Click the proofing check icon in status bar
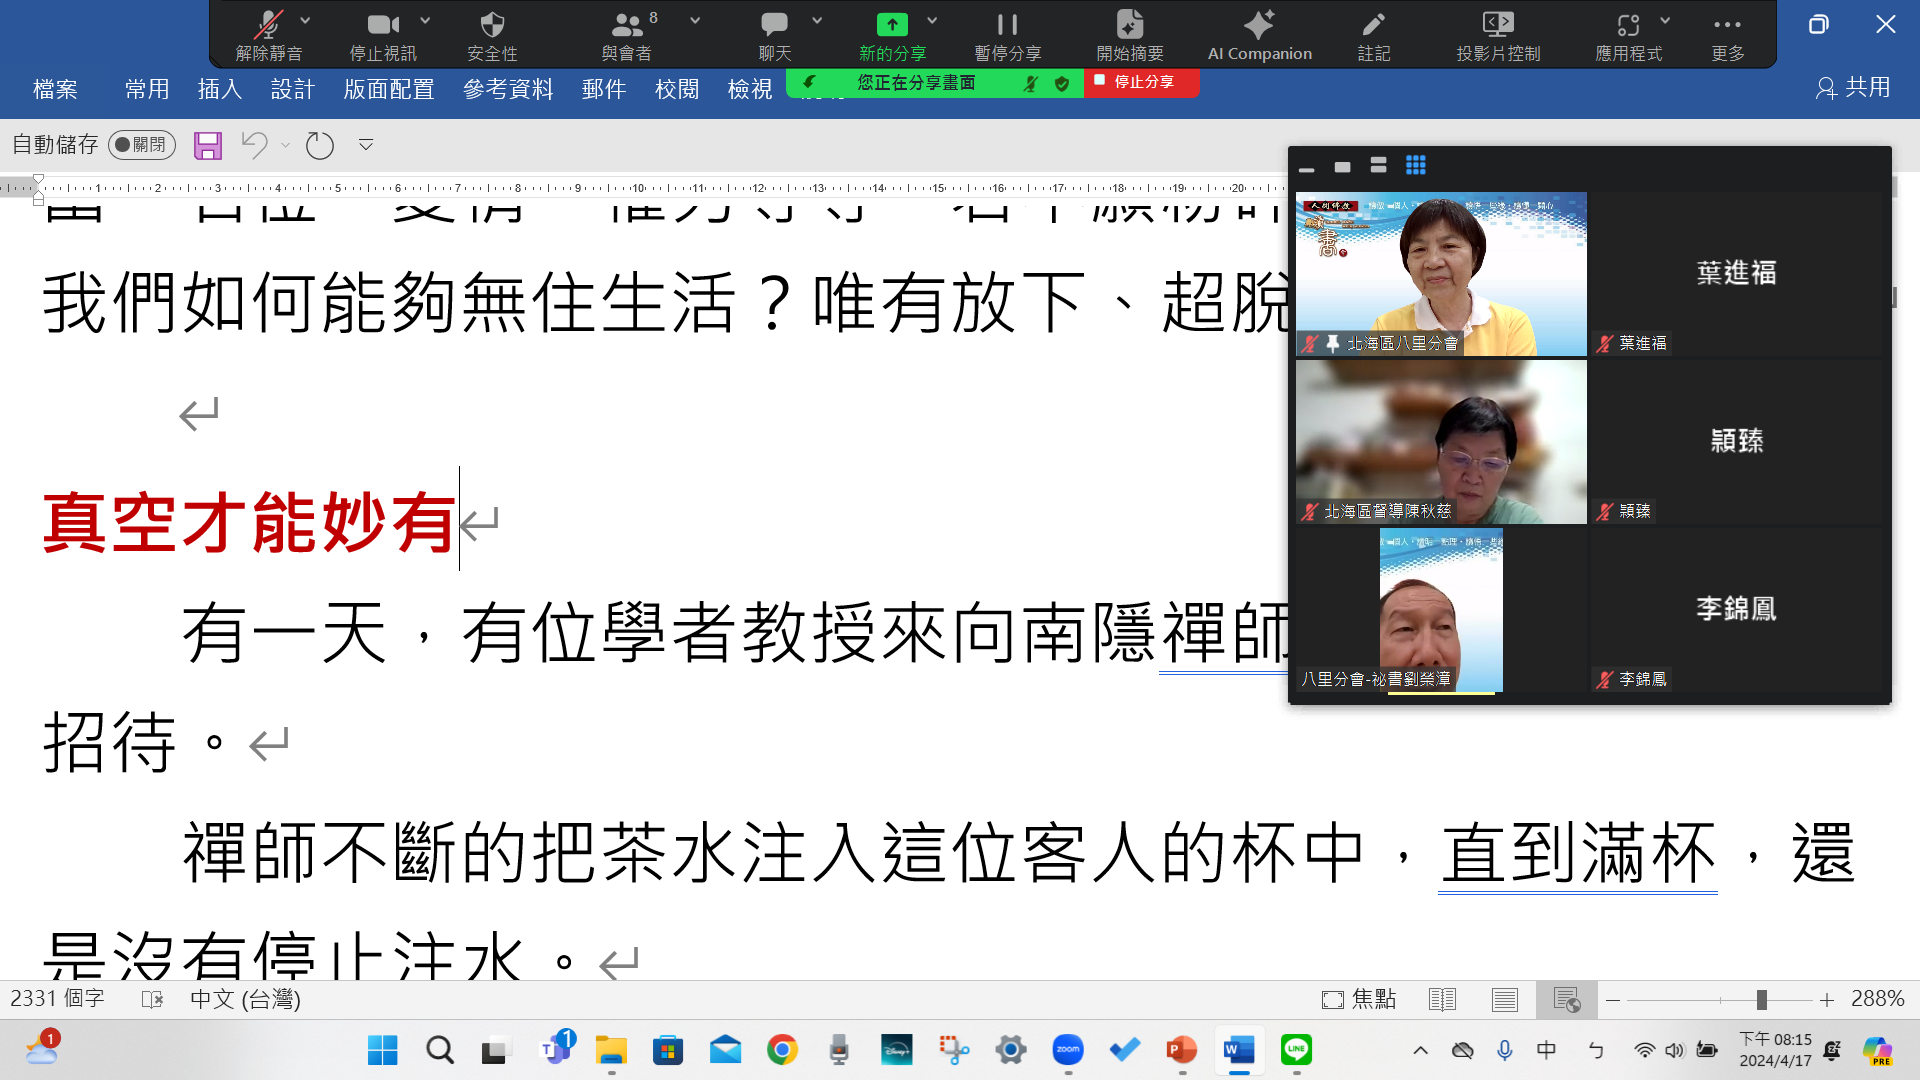The width and height of the screenshot is (1920, 1080). click(x=152, y=999)
